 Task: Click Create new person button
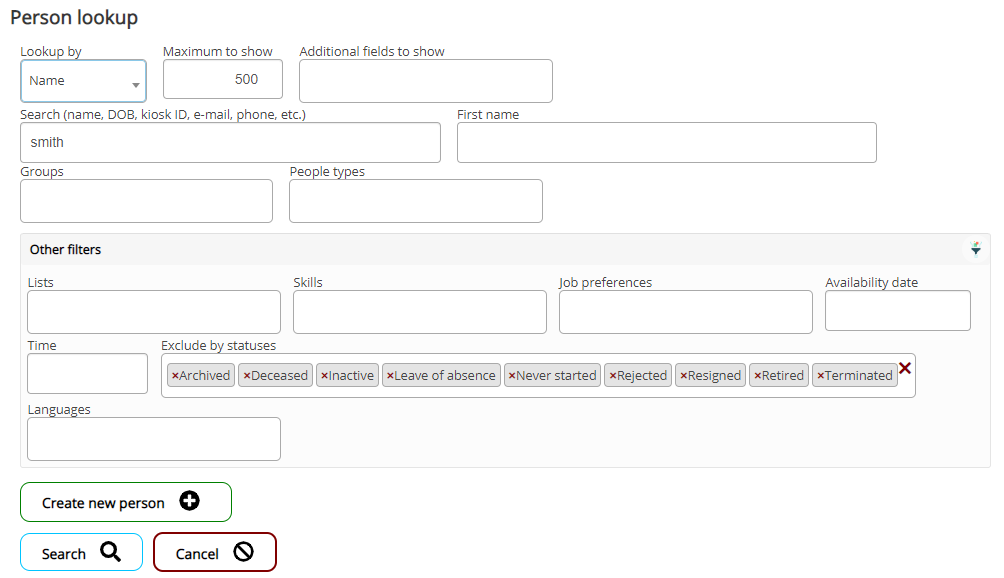pyautogui.click(x=125, y=503)
